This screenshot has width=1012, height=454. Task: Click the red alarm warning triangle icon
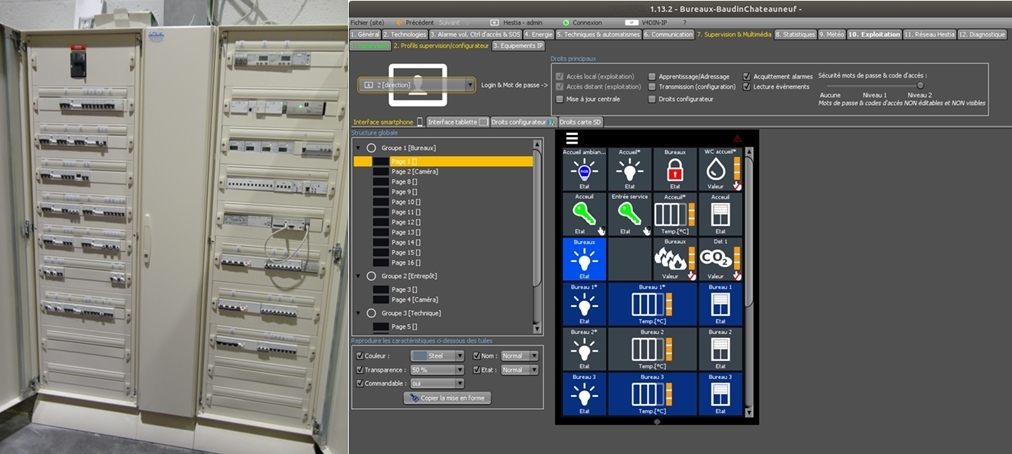click(x=737, y=139)
